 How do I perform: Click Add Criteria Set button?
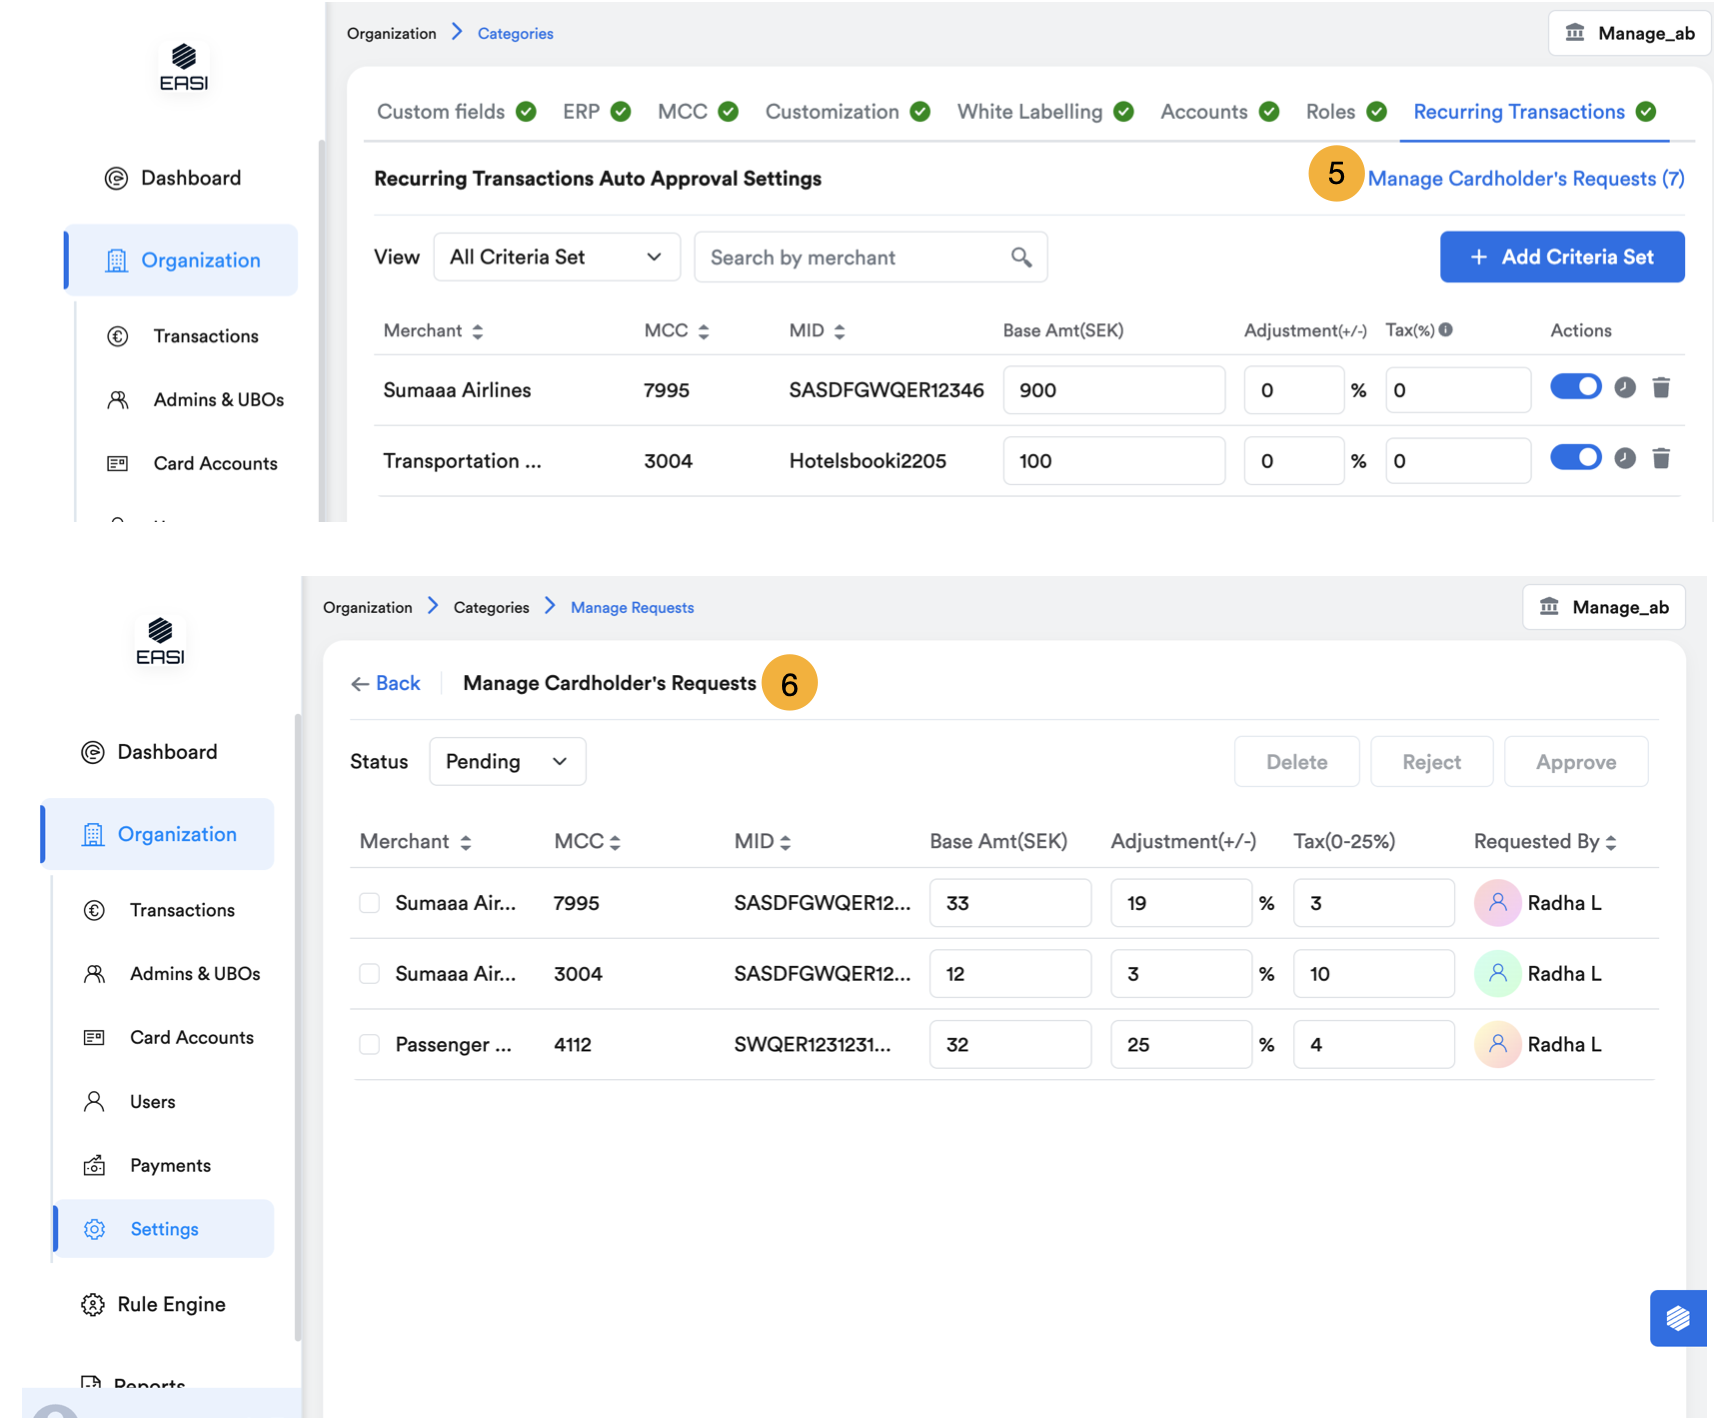(1561, 258)
